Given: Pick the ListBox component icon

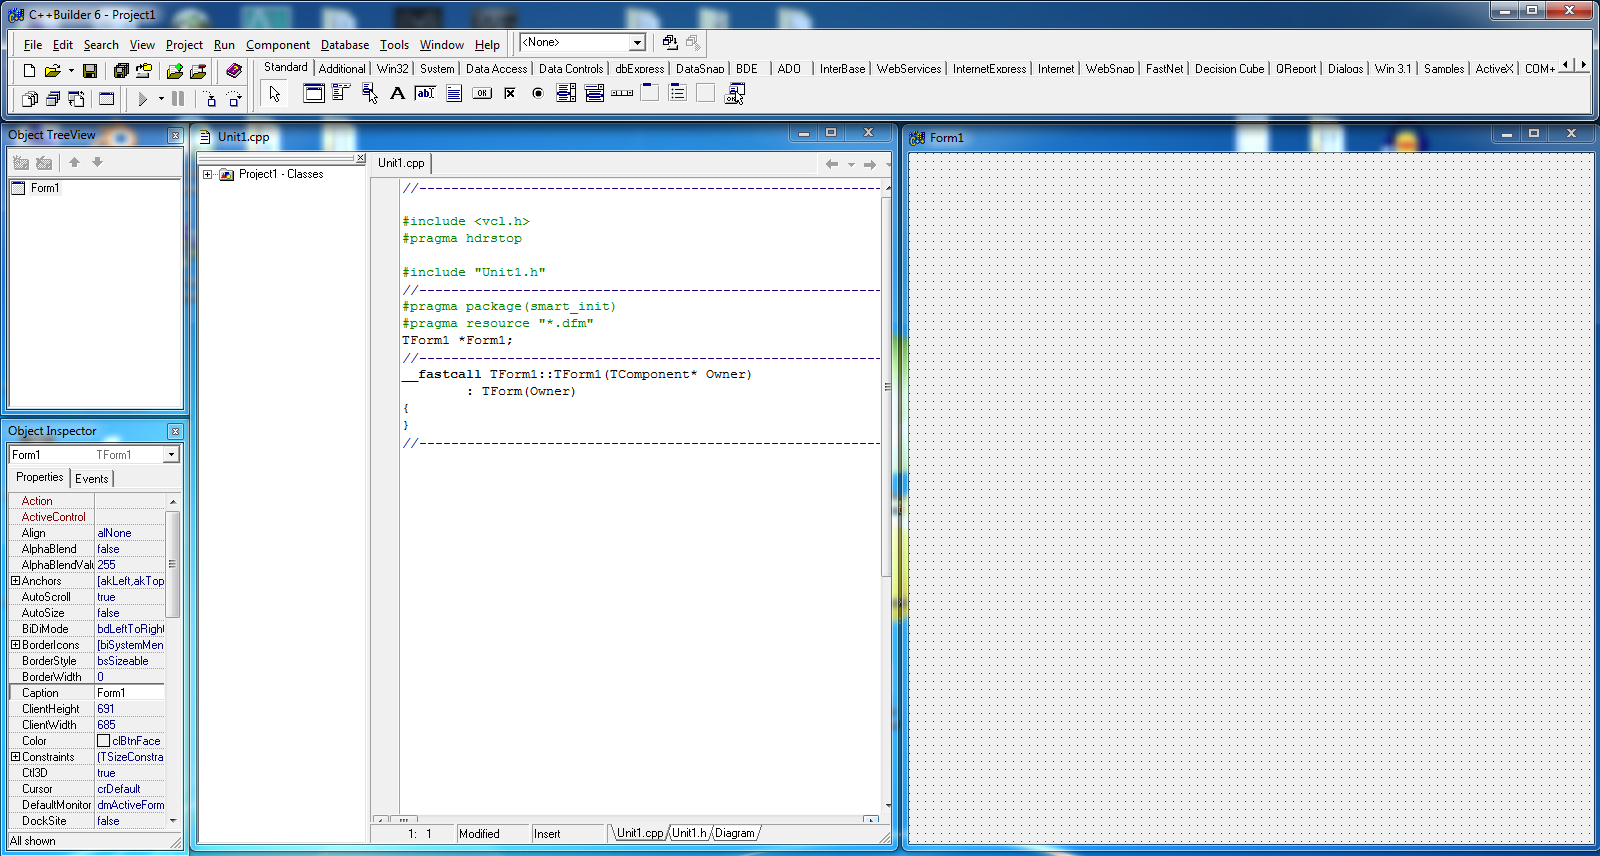Looking at the screenshot, I should (565, 93).
